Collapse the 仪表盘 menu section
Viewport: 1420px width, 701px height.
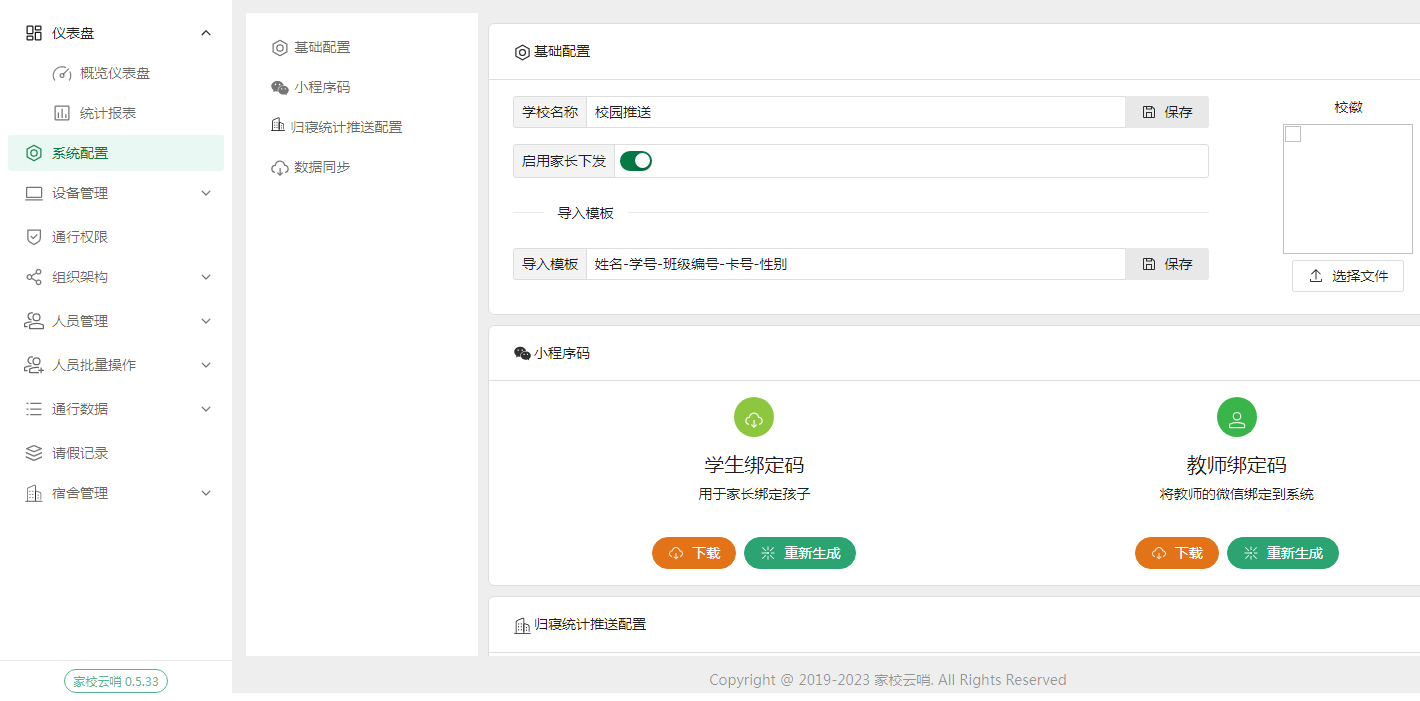[x=206, y=33]
